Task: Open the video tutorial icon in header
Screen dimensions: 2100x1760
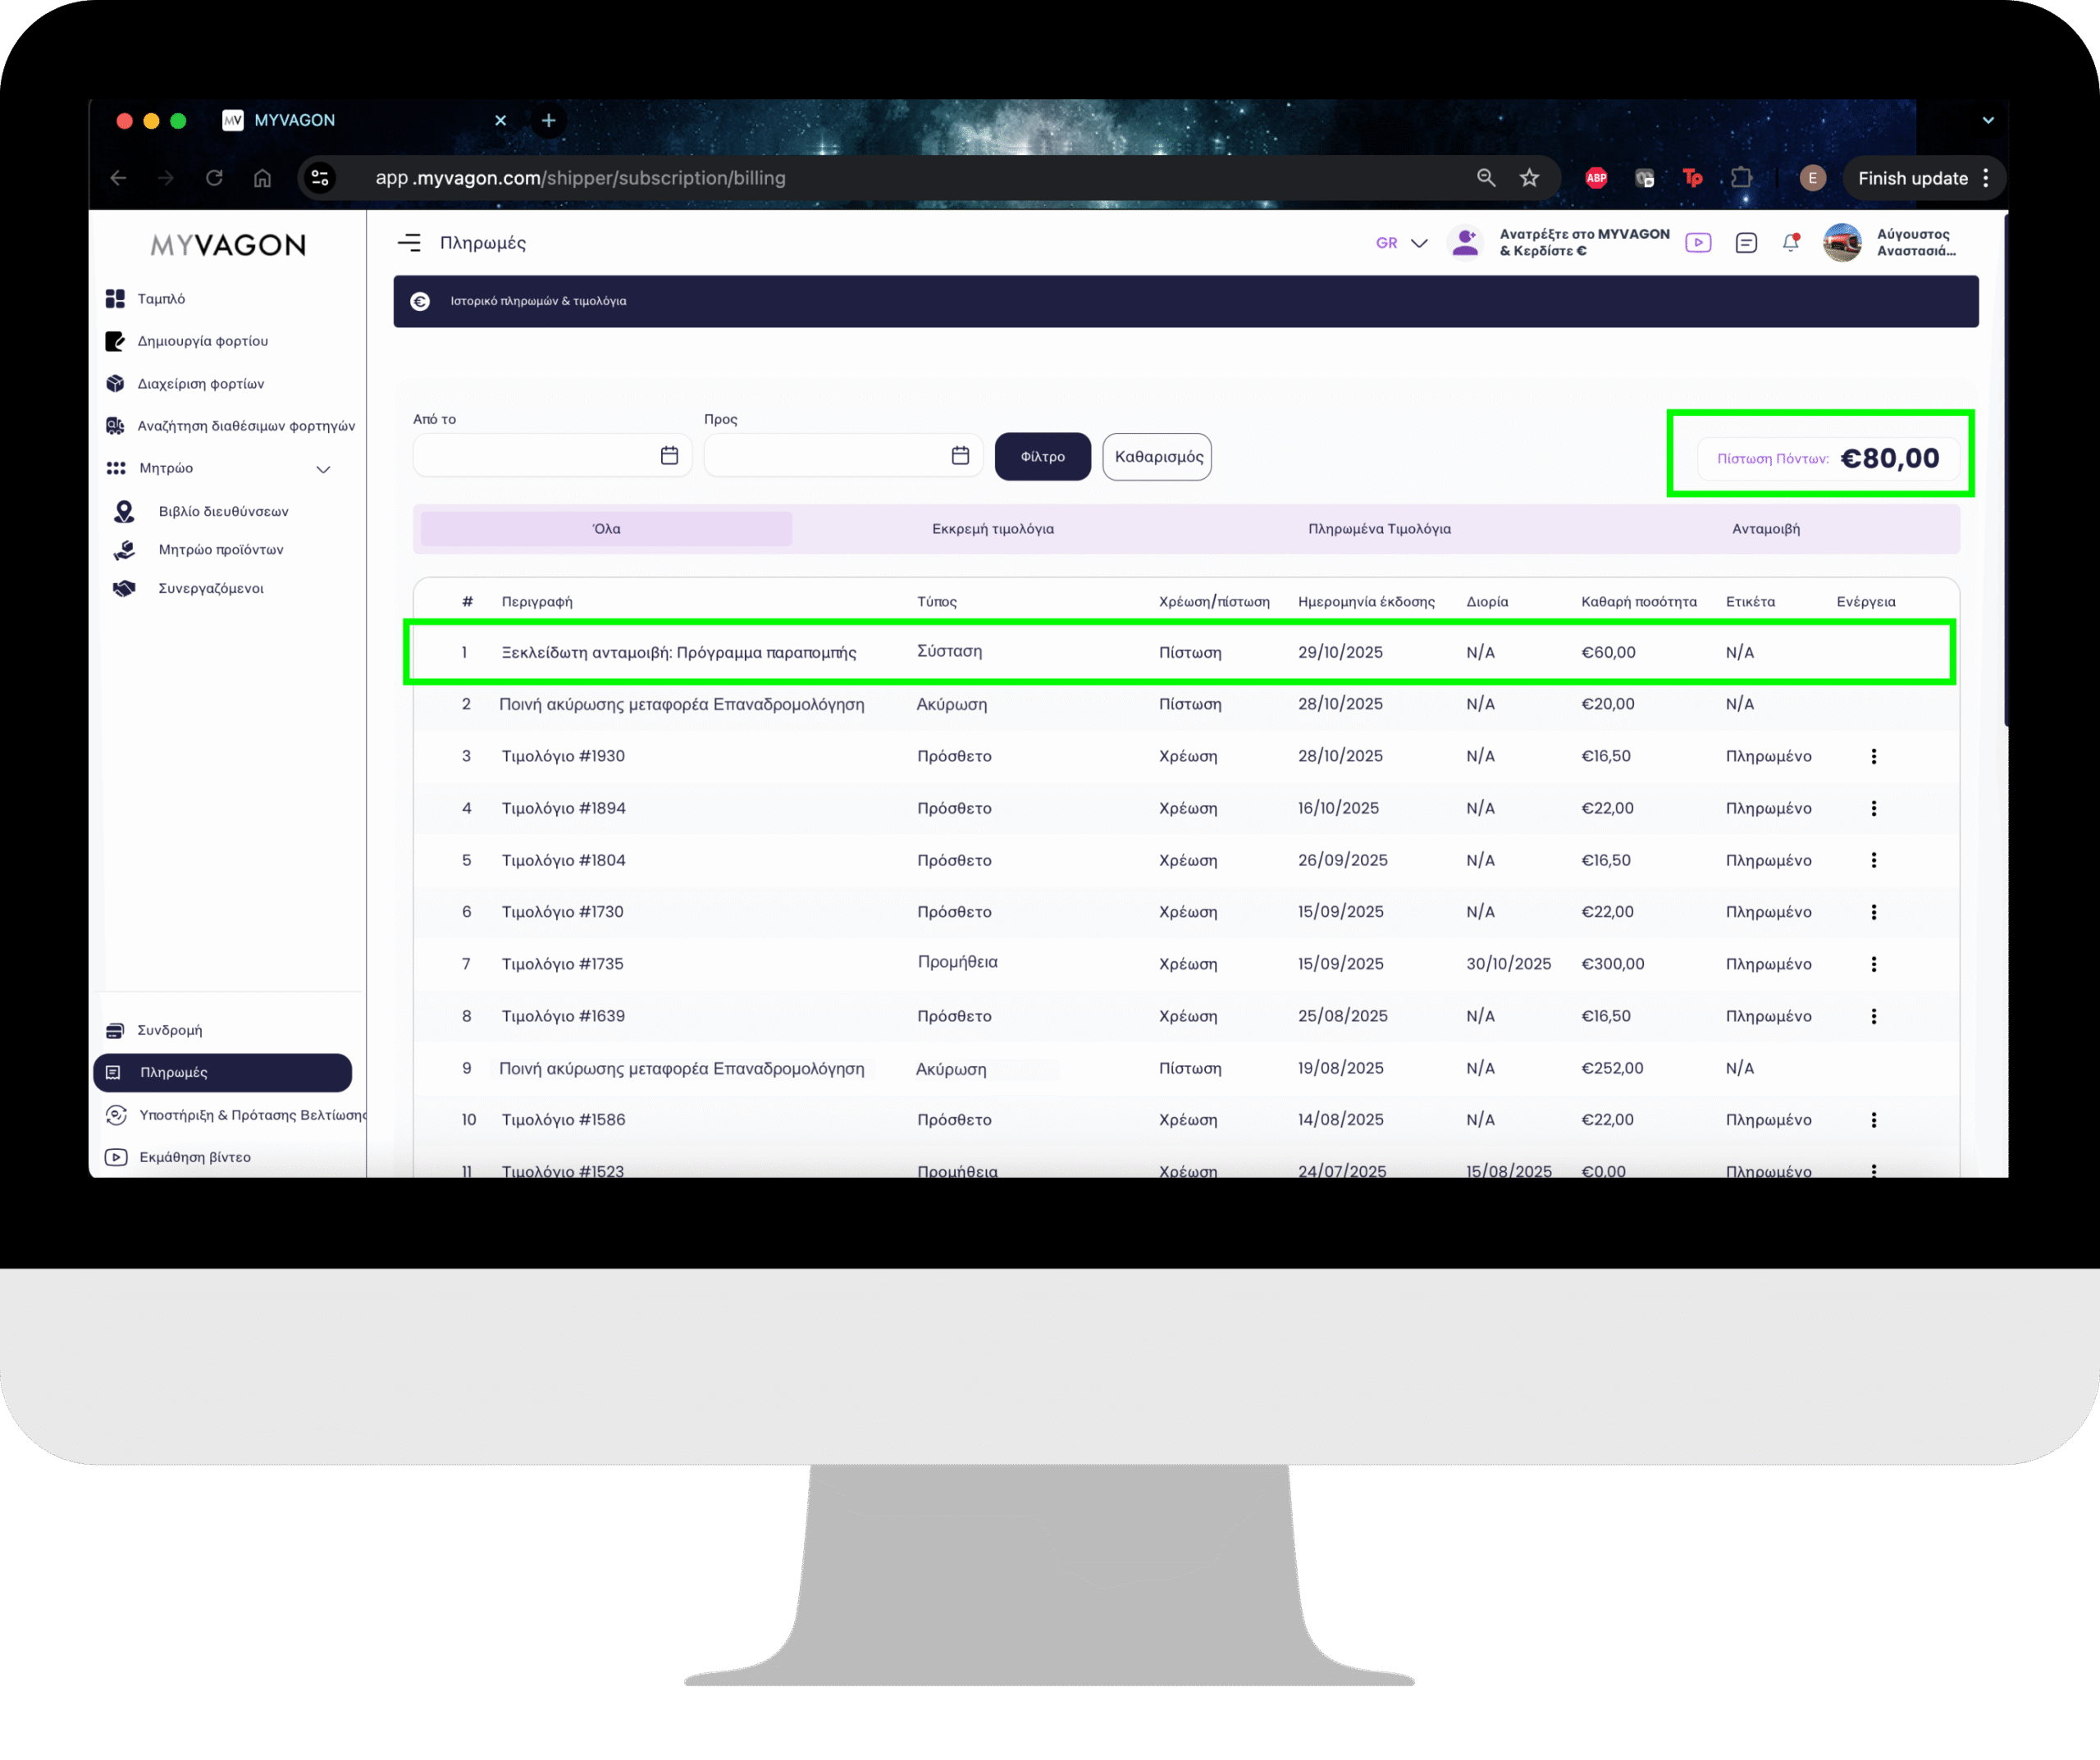Action: (1698, 243)
